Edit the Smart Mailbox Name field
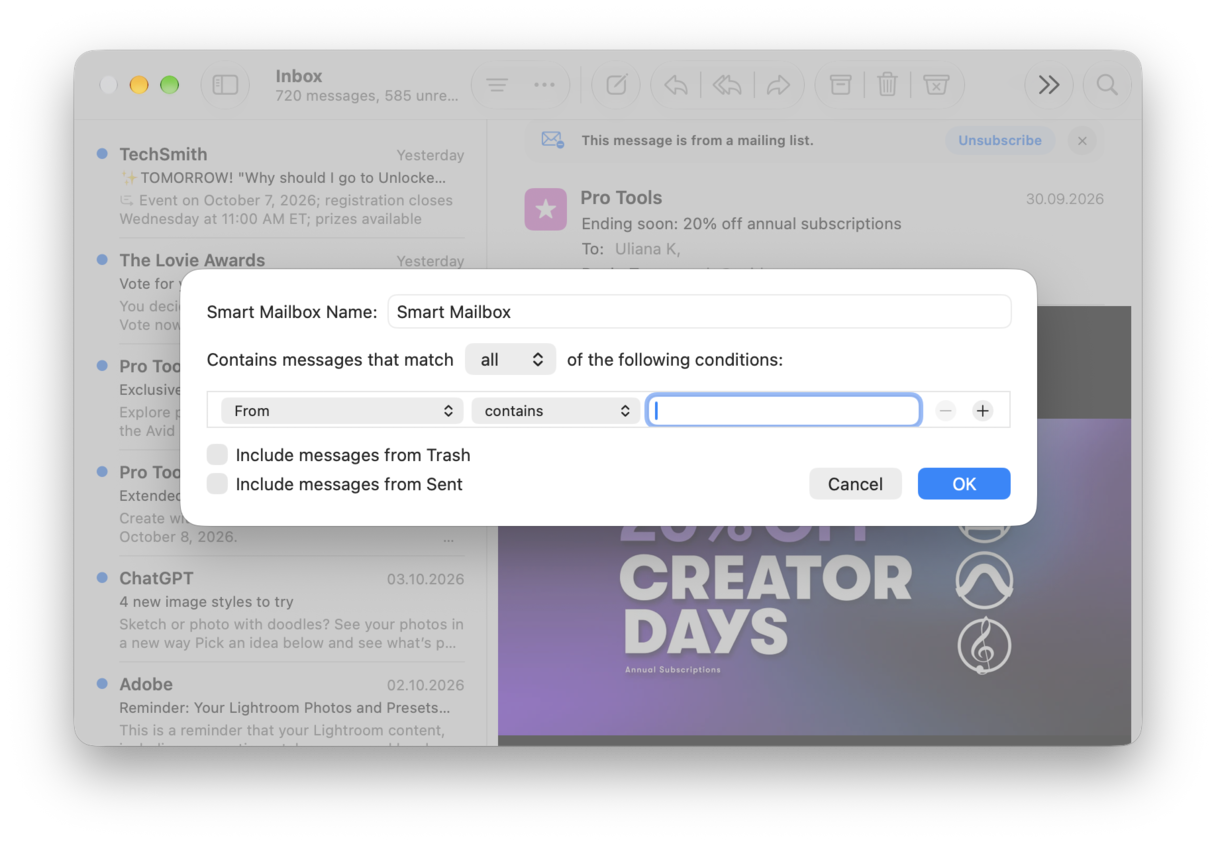 click(x=699, y=312)
